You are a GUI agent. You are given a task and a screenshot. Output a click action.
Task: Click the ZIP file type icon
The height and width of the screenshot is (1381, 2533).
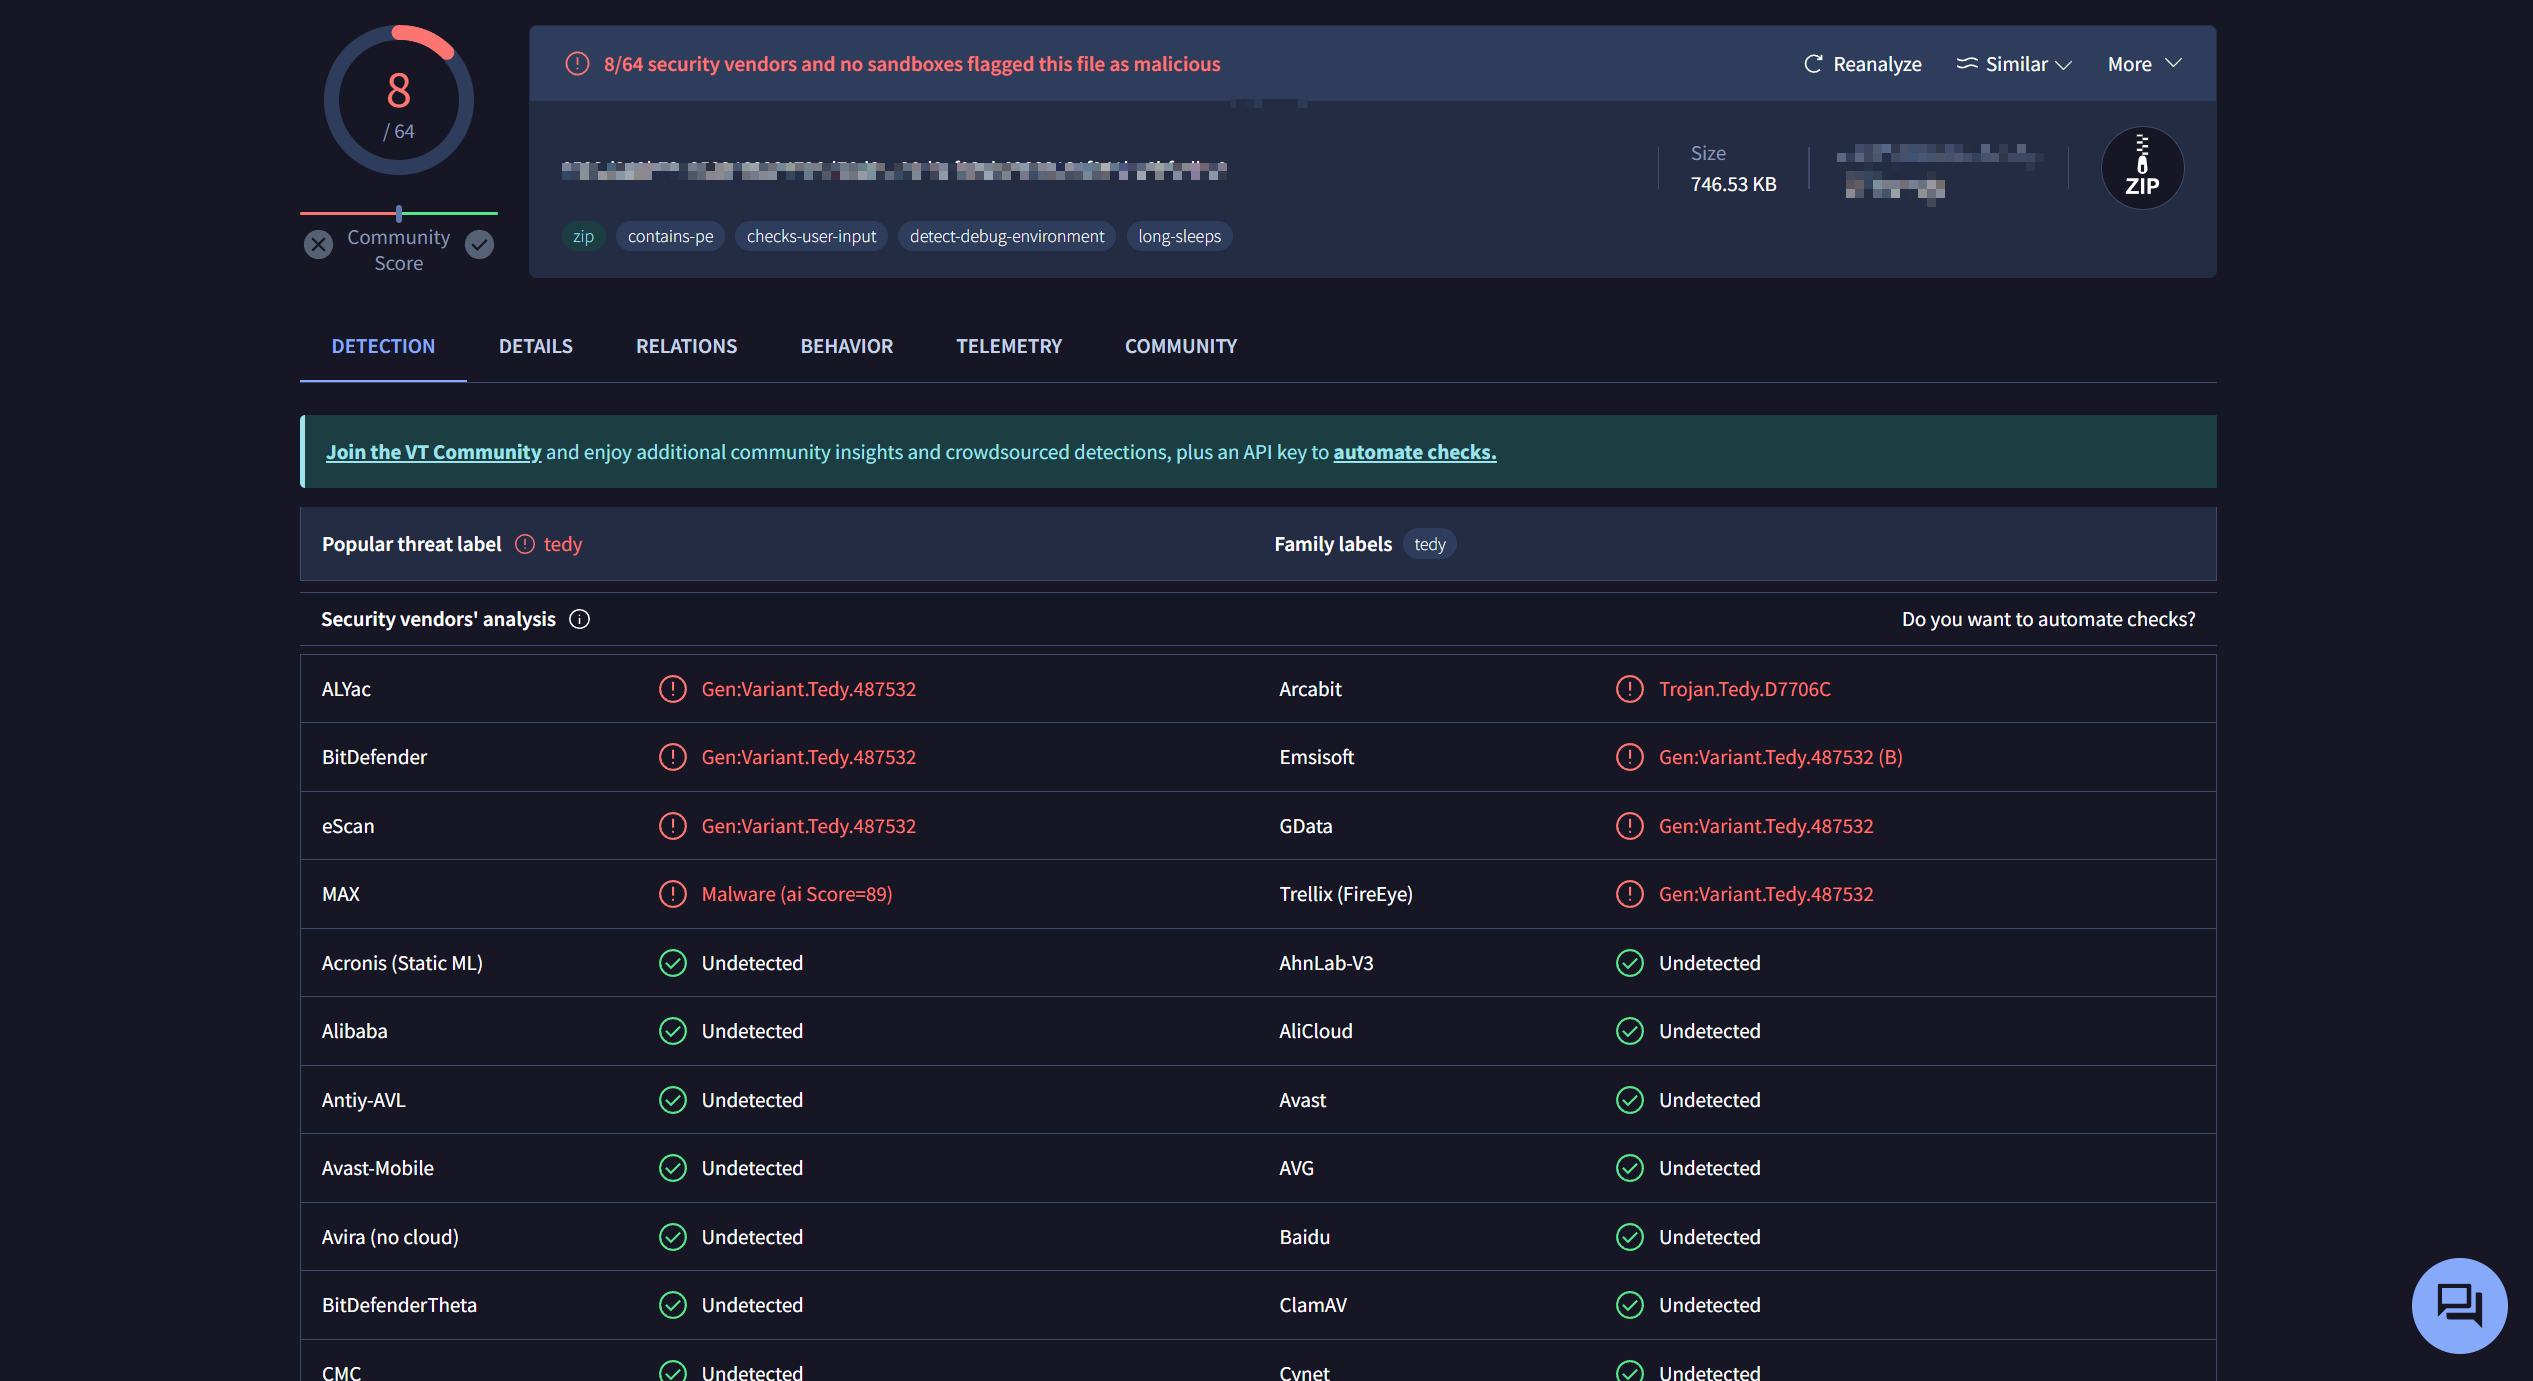2141,168
